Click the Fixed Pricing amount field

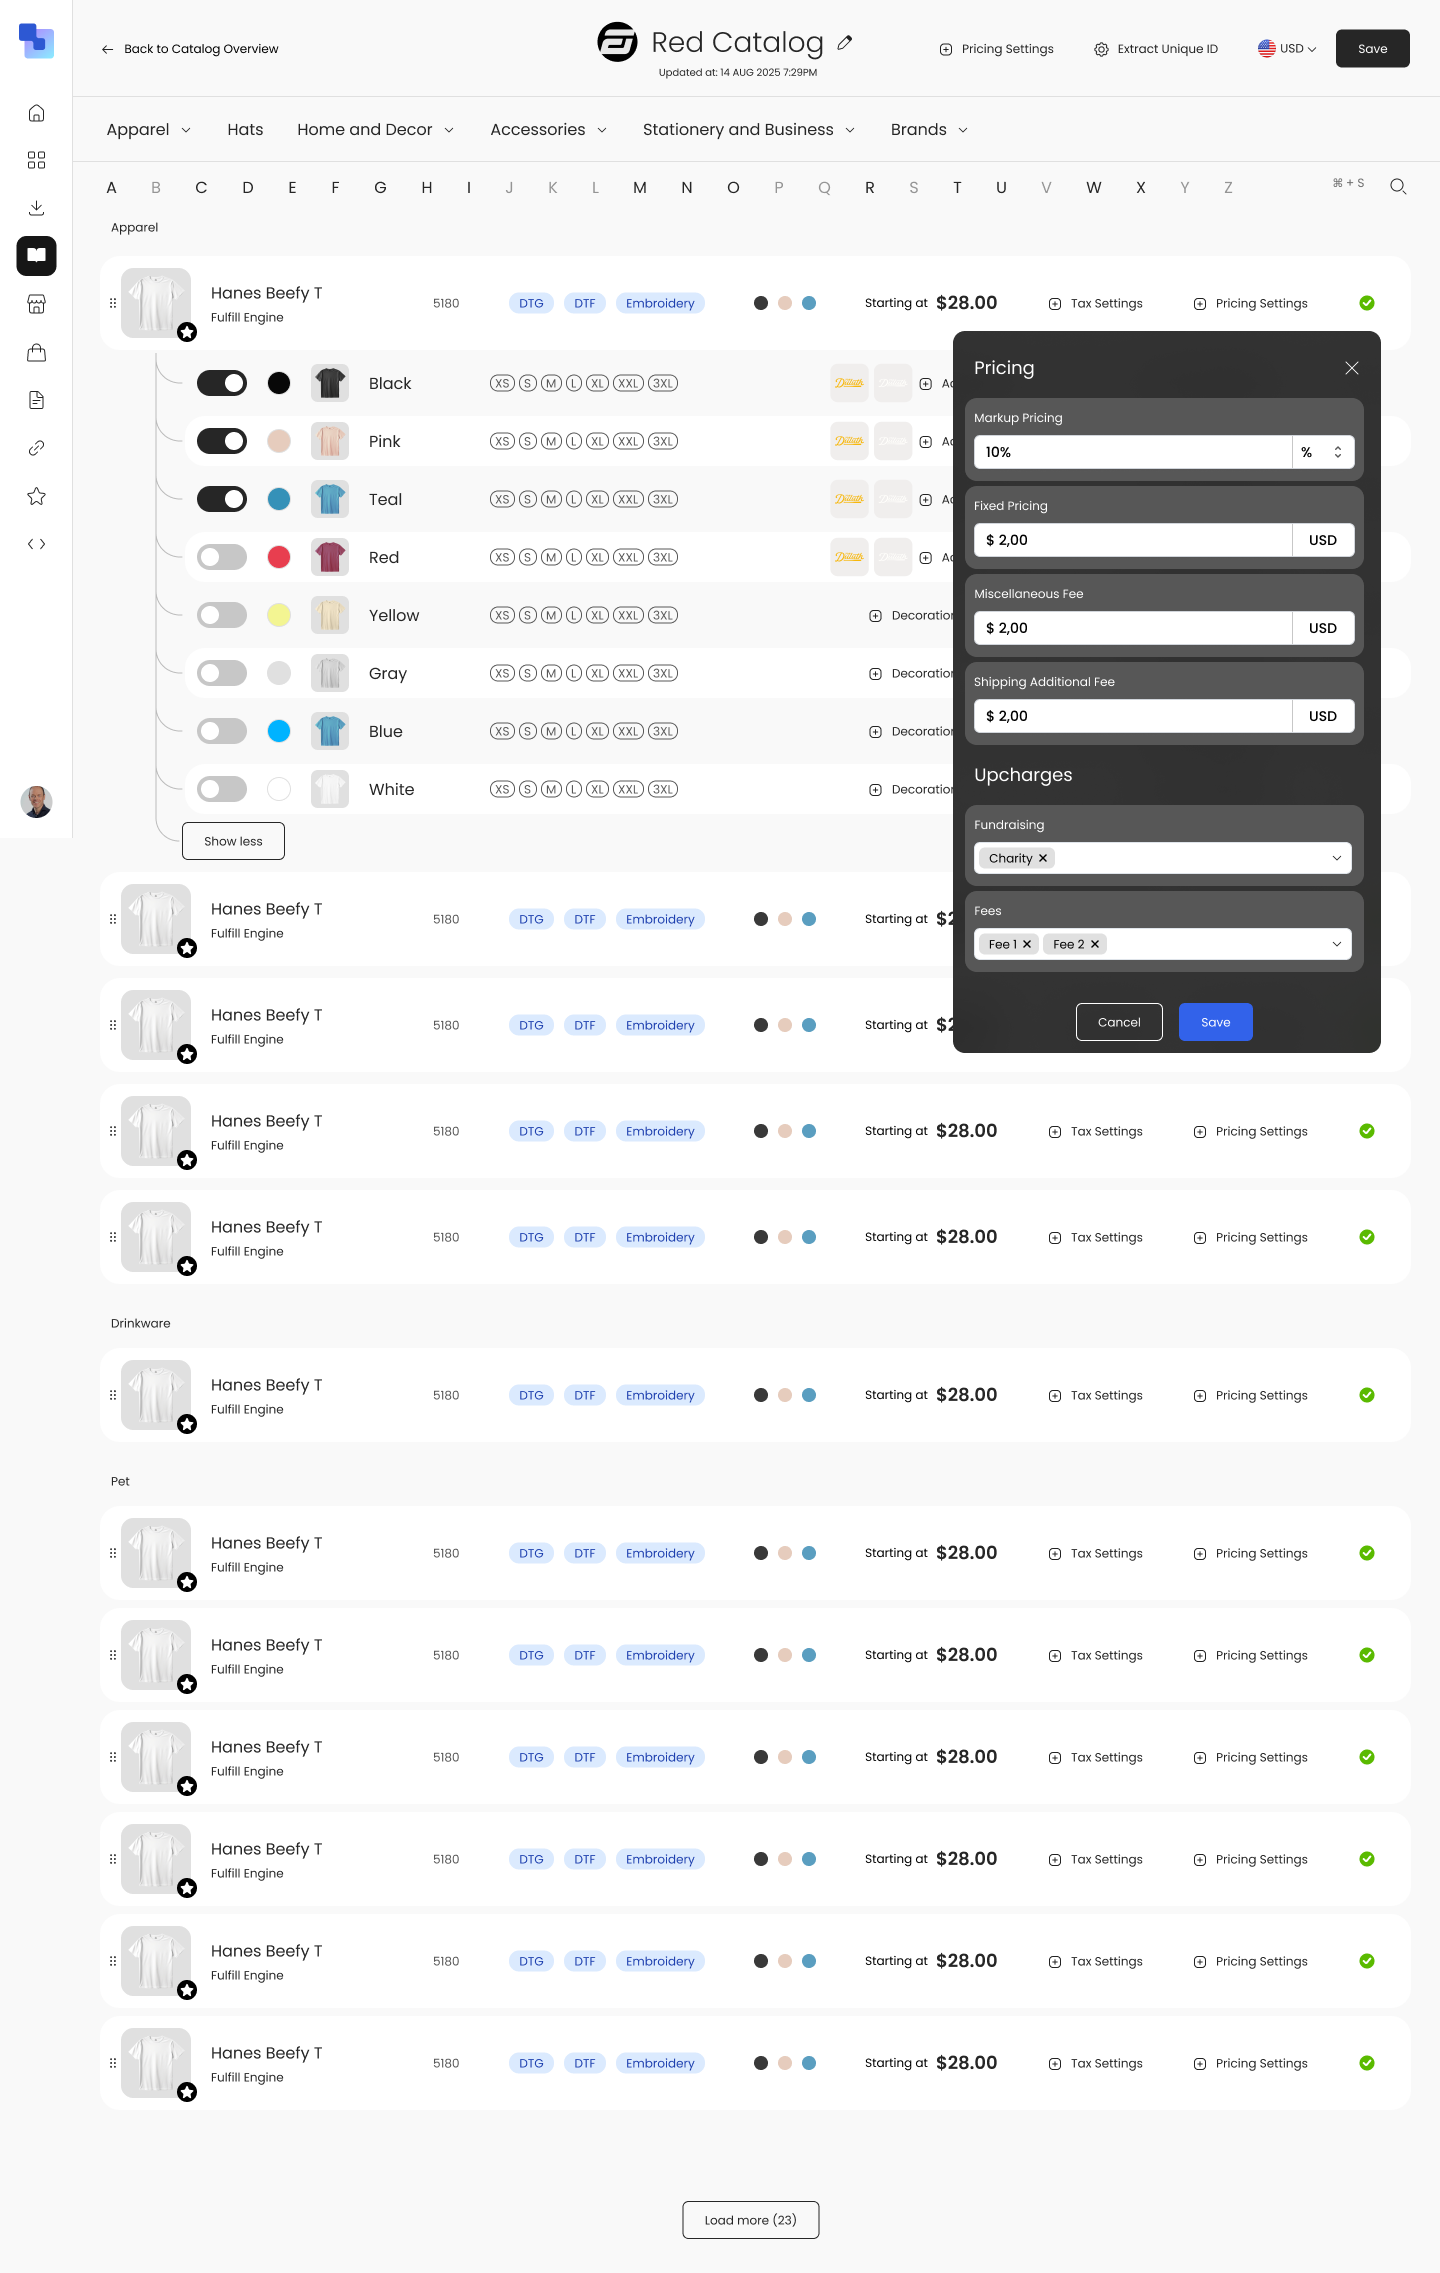(x=1133, y=540)
